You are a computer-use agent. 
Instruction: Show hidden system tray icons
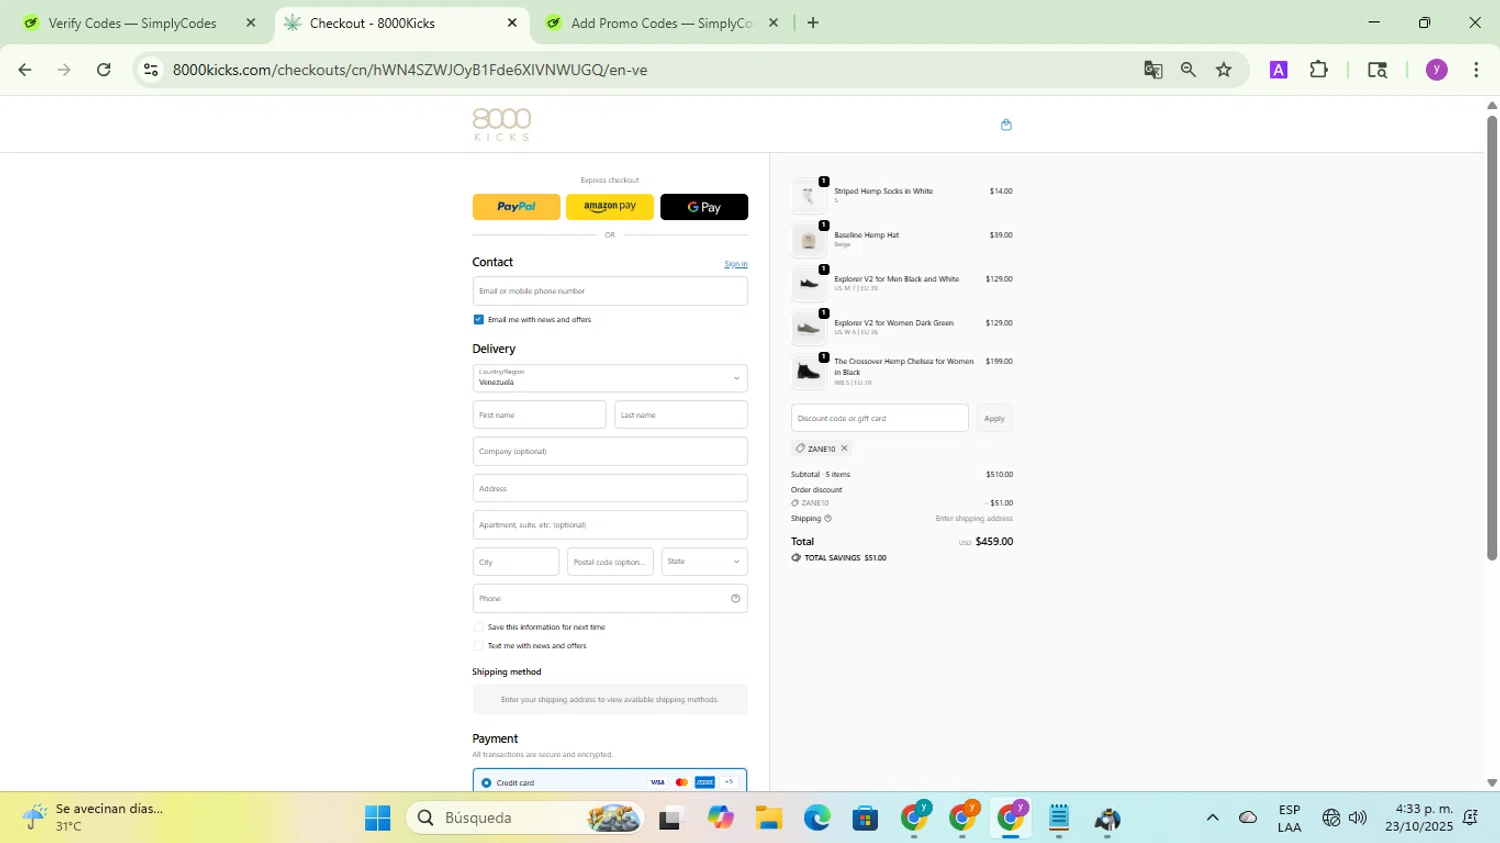1212,818
